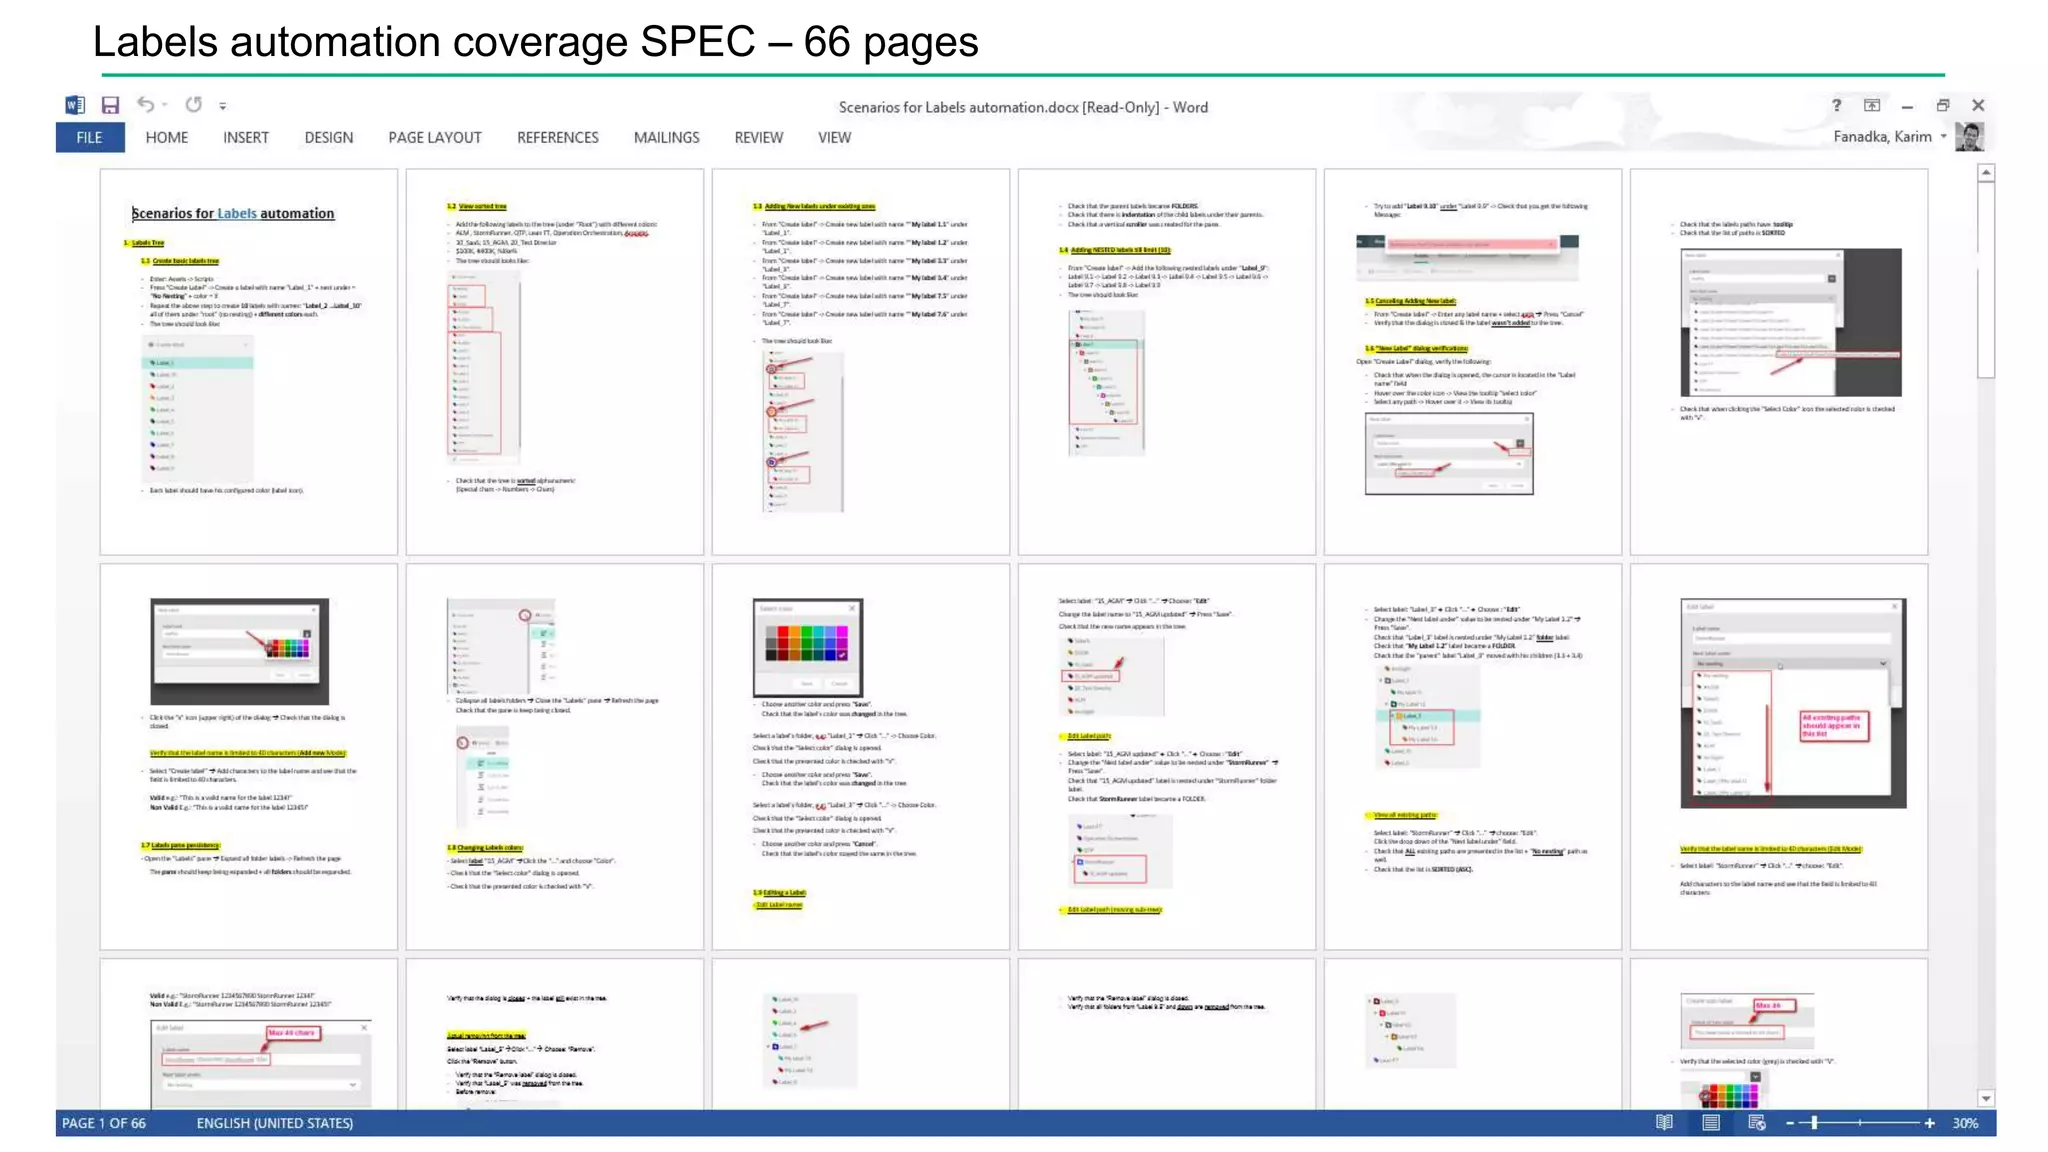Click the page with 'Editing a Label' heading

[861, 757]
